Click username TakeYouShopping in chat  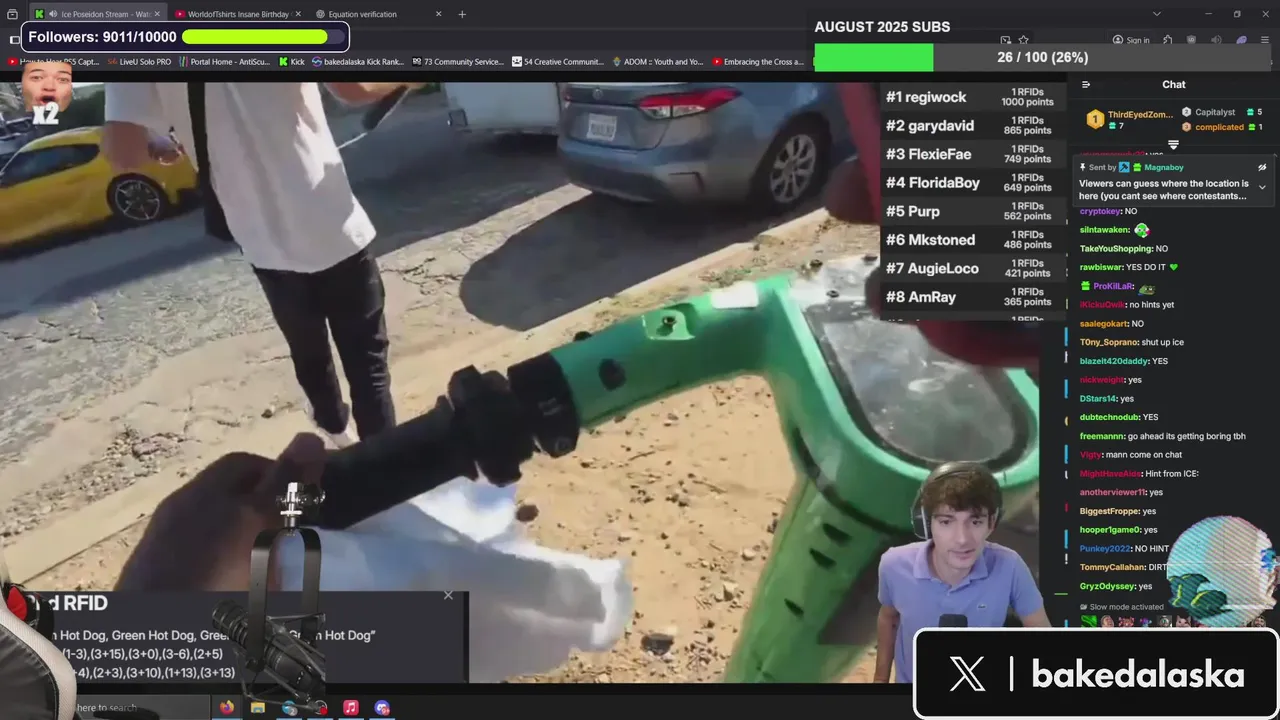tap(1116, 249)
